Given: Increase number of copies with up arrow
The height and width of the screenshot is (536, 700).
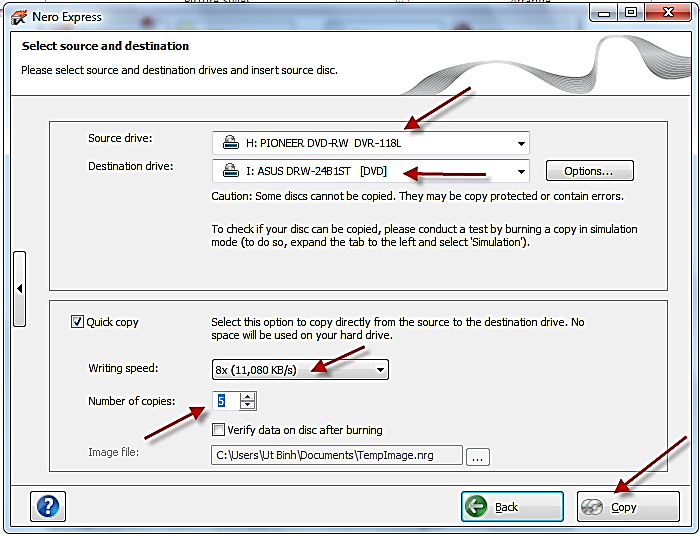Looking at the screenshot, I should [x=247, y=397].
